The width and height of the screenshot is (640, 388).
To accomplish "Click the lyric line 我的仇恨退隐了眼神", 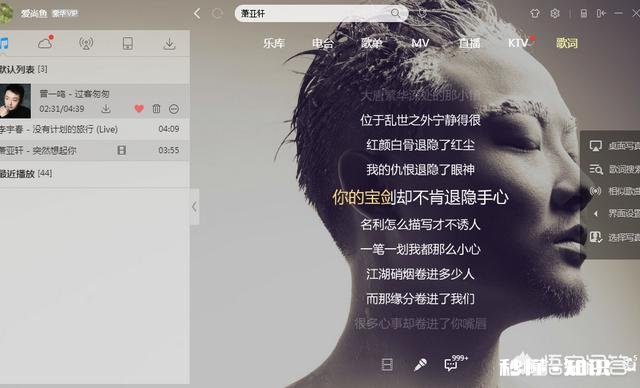I will click(420, 169).
